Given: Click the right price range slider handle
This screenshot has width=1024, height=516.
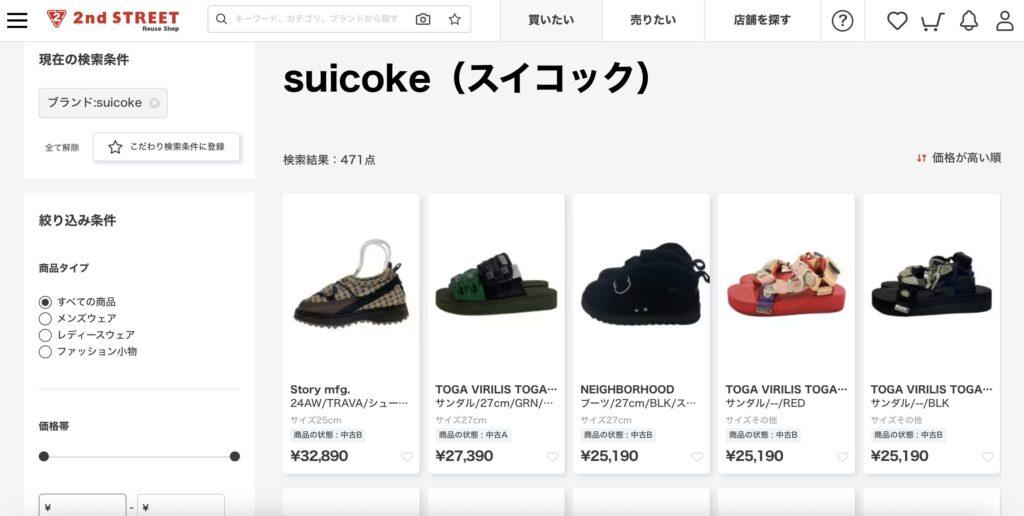Looking at the screenshot, I should pyautogui.click(x=234, y=457).
